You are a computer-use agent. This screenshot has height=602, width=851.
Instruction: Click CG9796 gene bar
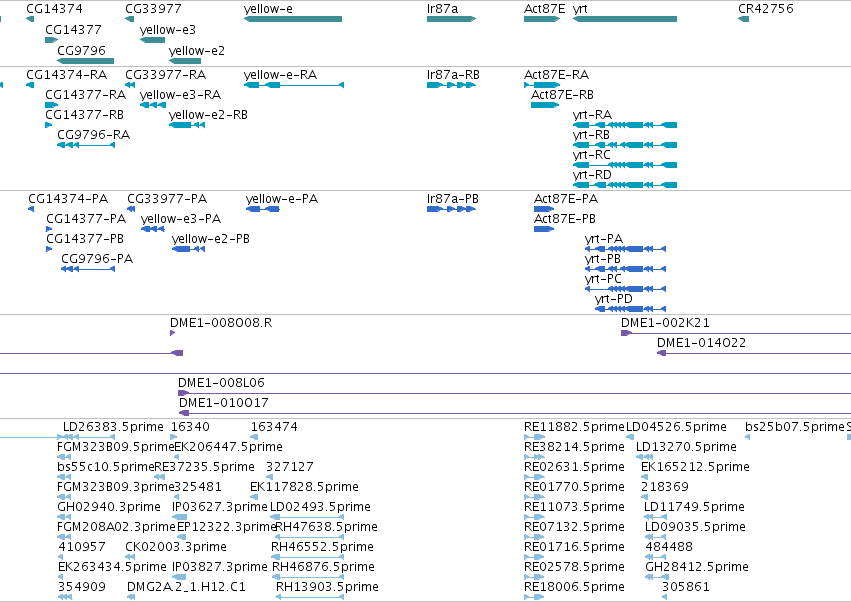coord(86,61)
